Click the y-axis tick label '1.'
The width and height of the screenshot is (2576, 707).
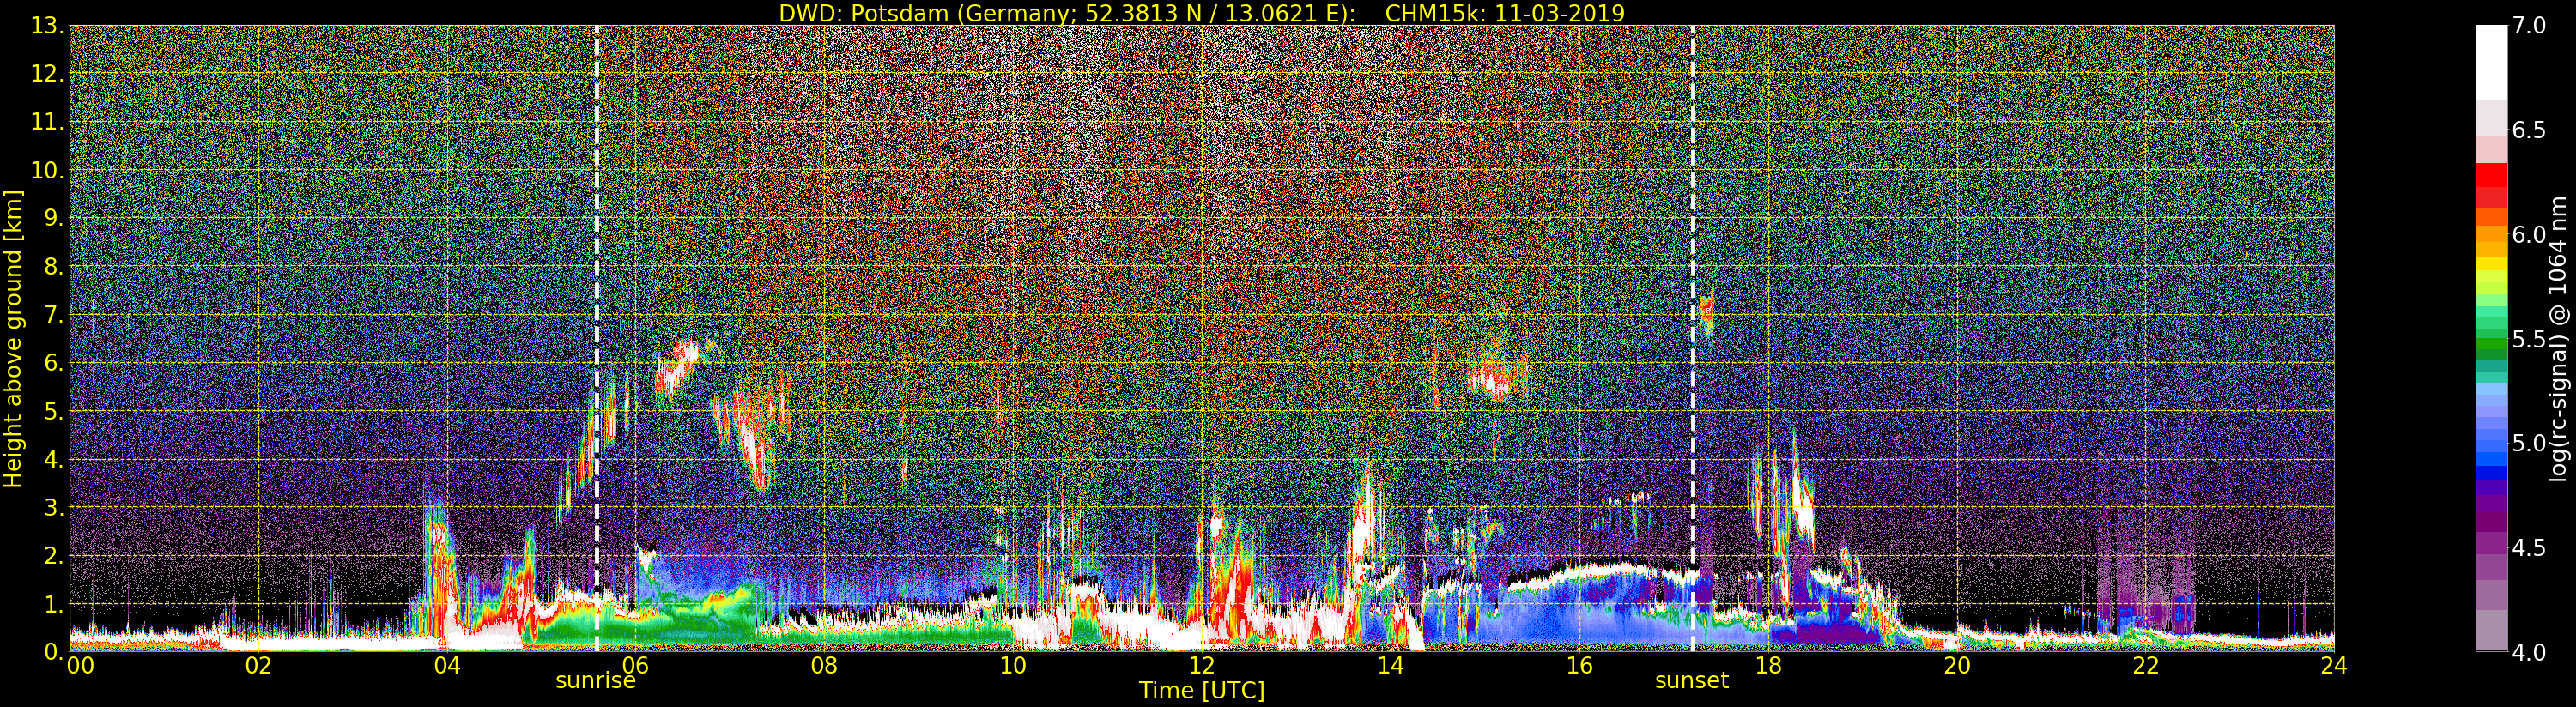(53, 604)
